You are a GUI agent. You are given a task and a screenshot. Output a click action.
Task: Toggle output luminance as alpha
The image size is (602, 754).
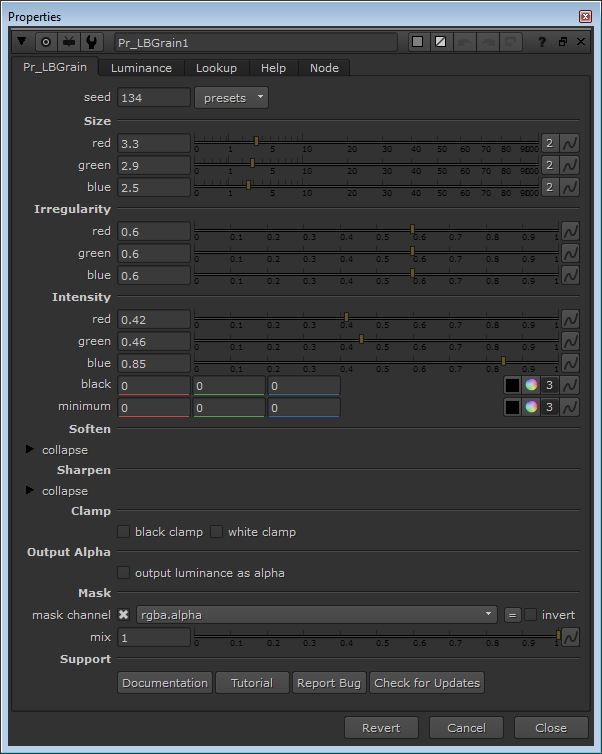[x=124, y=573]
